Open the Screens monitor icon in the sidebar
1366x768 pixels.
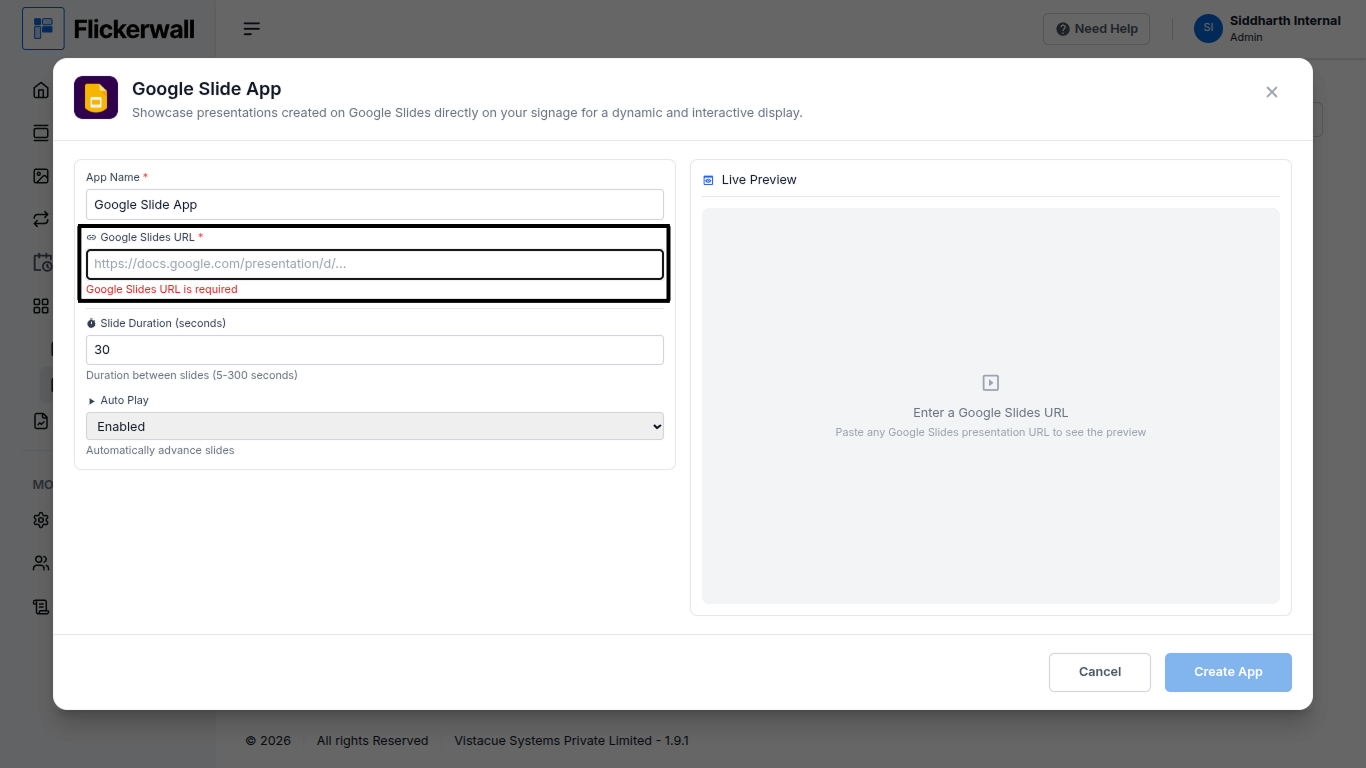click(x=41, y=133)
